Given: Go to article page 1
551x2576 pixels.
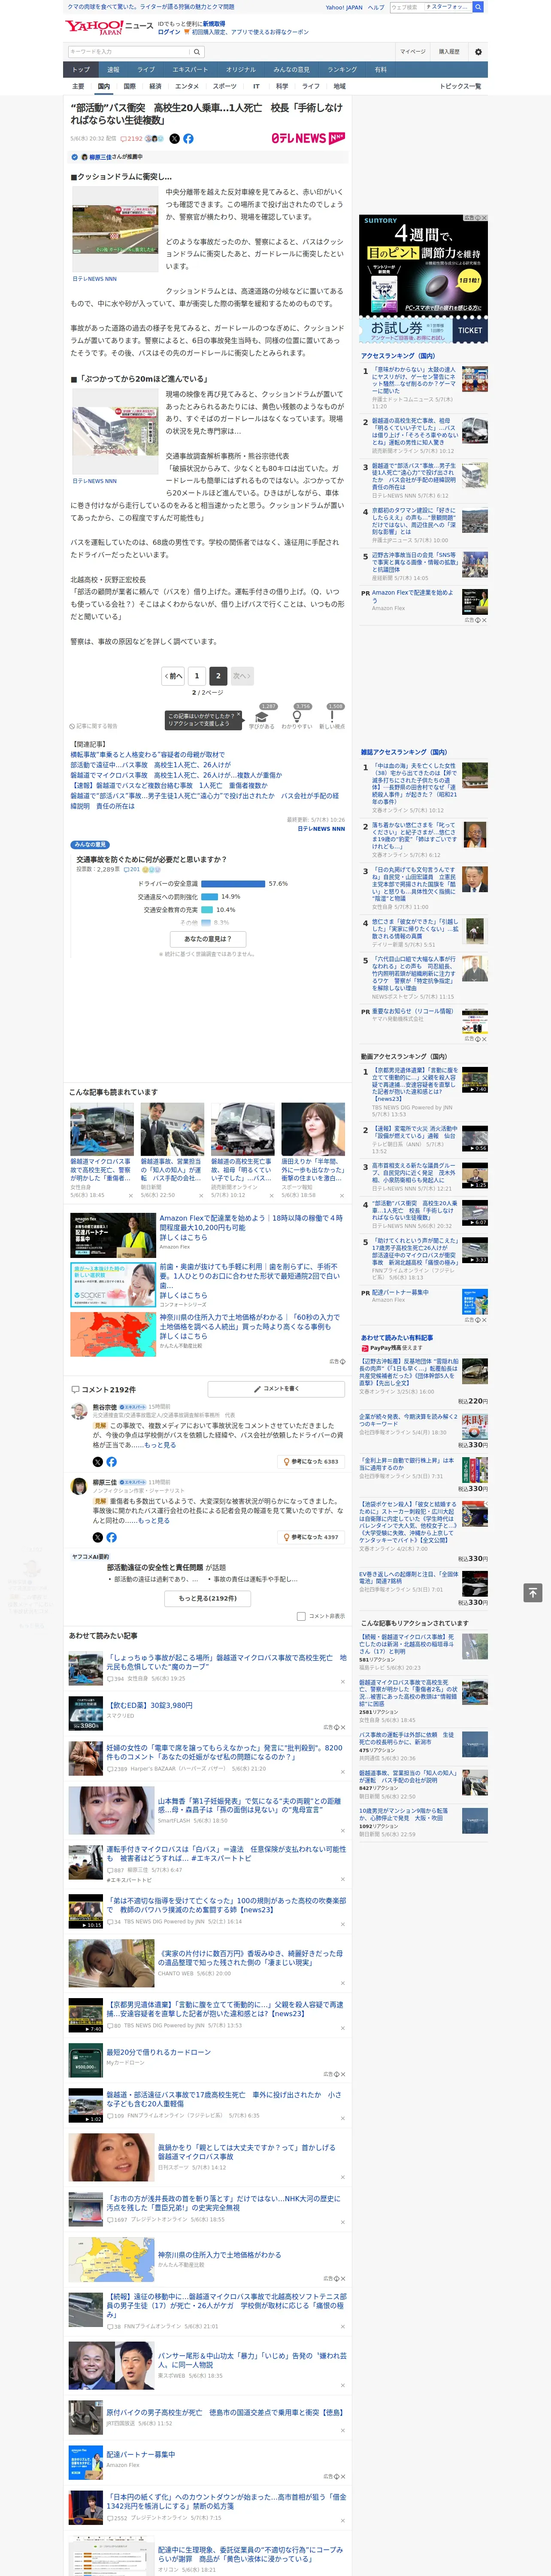Looking at the screenshot, I should coord(196,676).
